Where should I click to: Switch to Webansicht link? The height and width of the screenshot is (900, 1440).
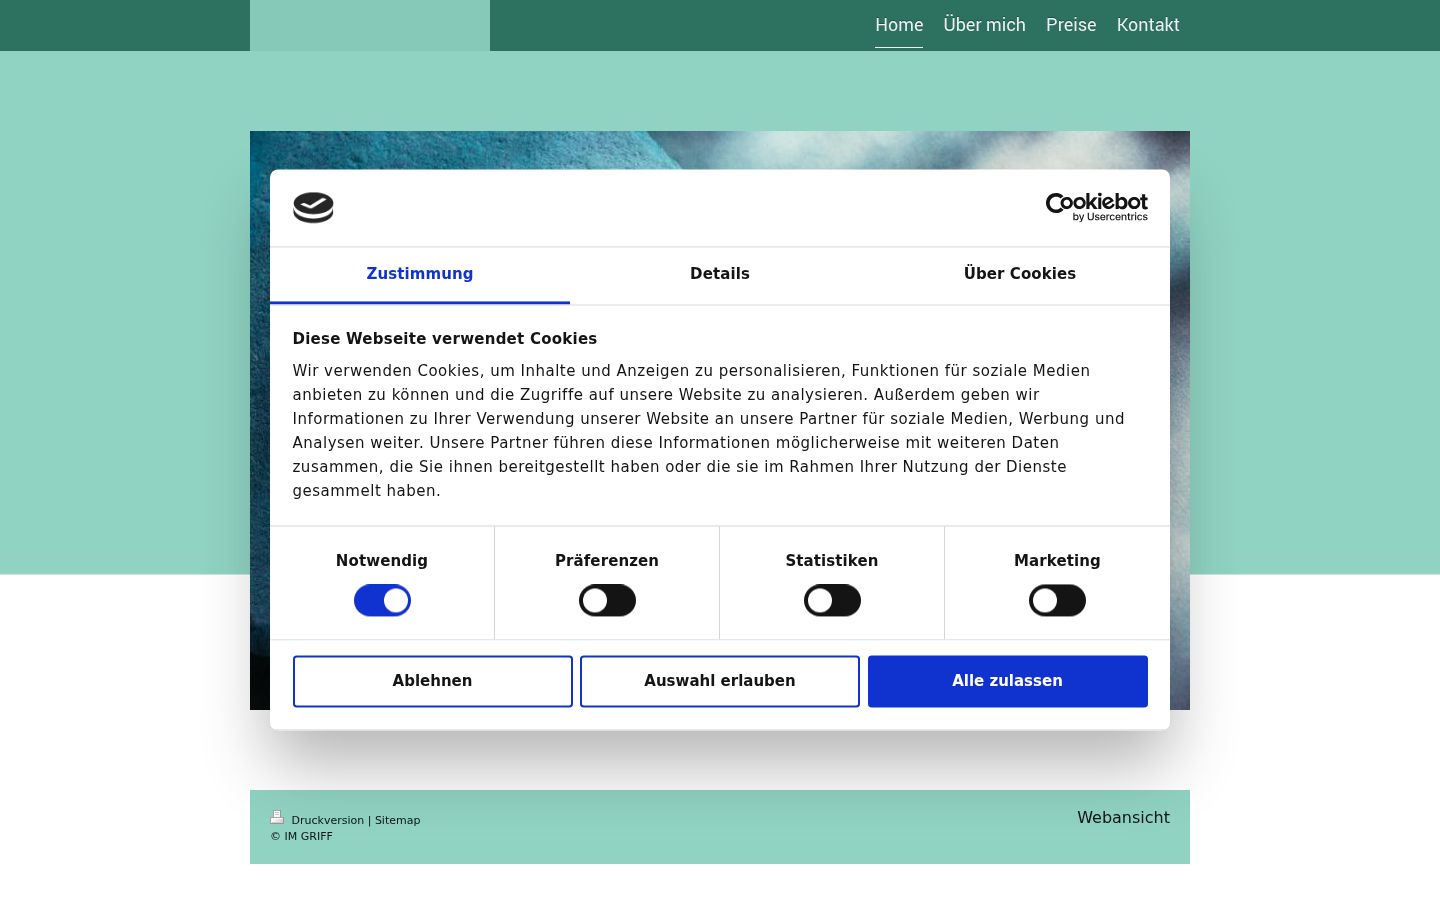pyautogui.click(x=1123, y=817)
